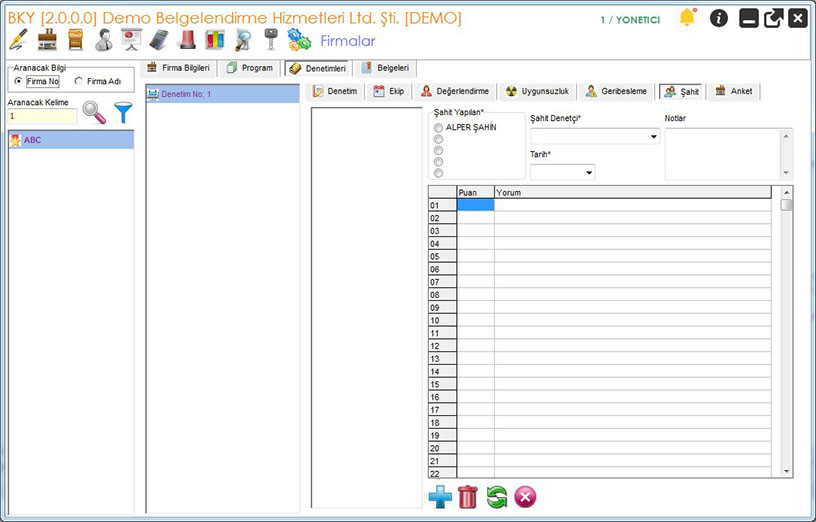The width and height of the screenshot is (816, 522).
Task: Open the info circle icon
Action: 719,19
